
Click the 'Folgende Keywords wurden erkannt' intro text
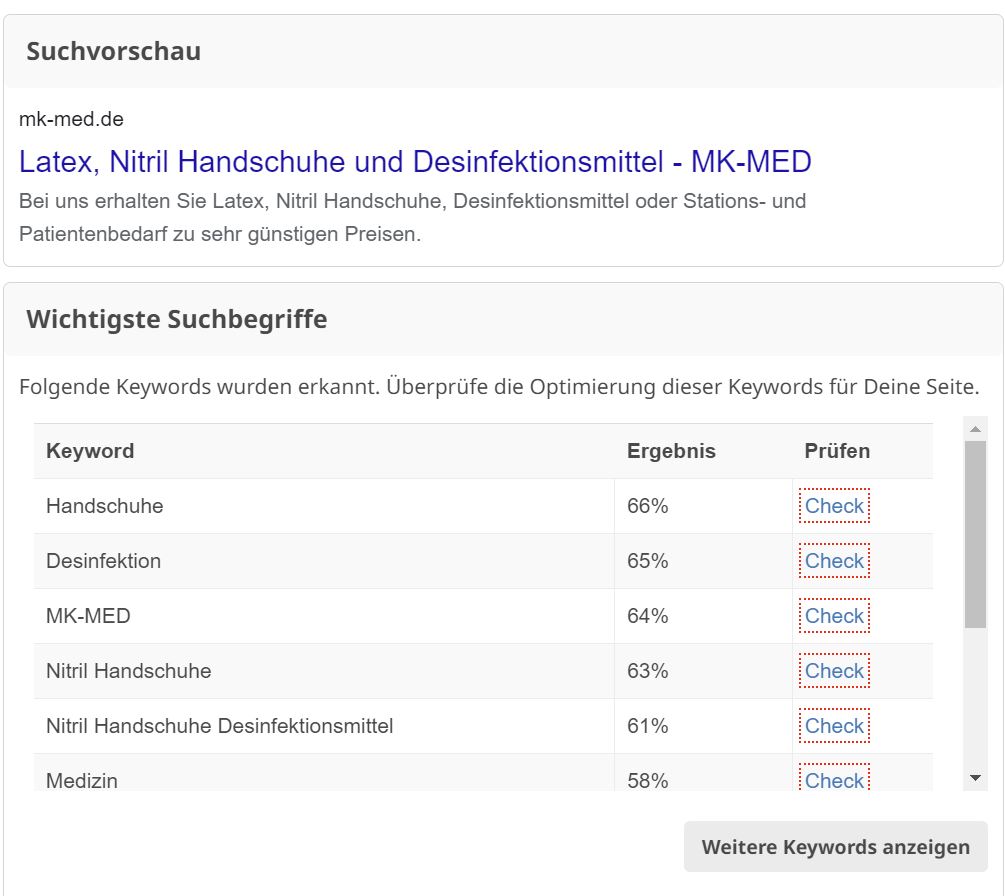499,387
